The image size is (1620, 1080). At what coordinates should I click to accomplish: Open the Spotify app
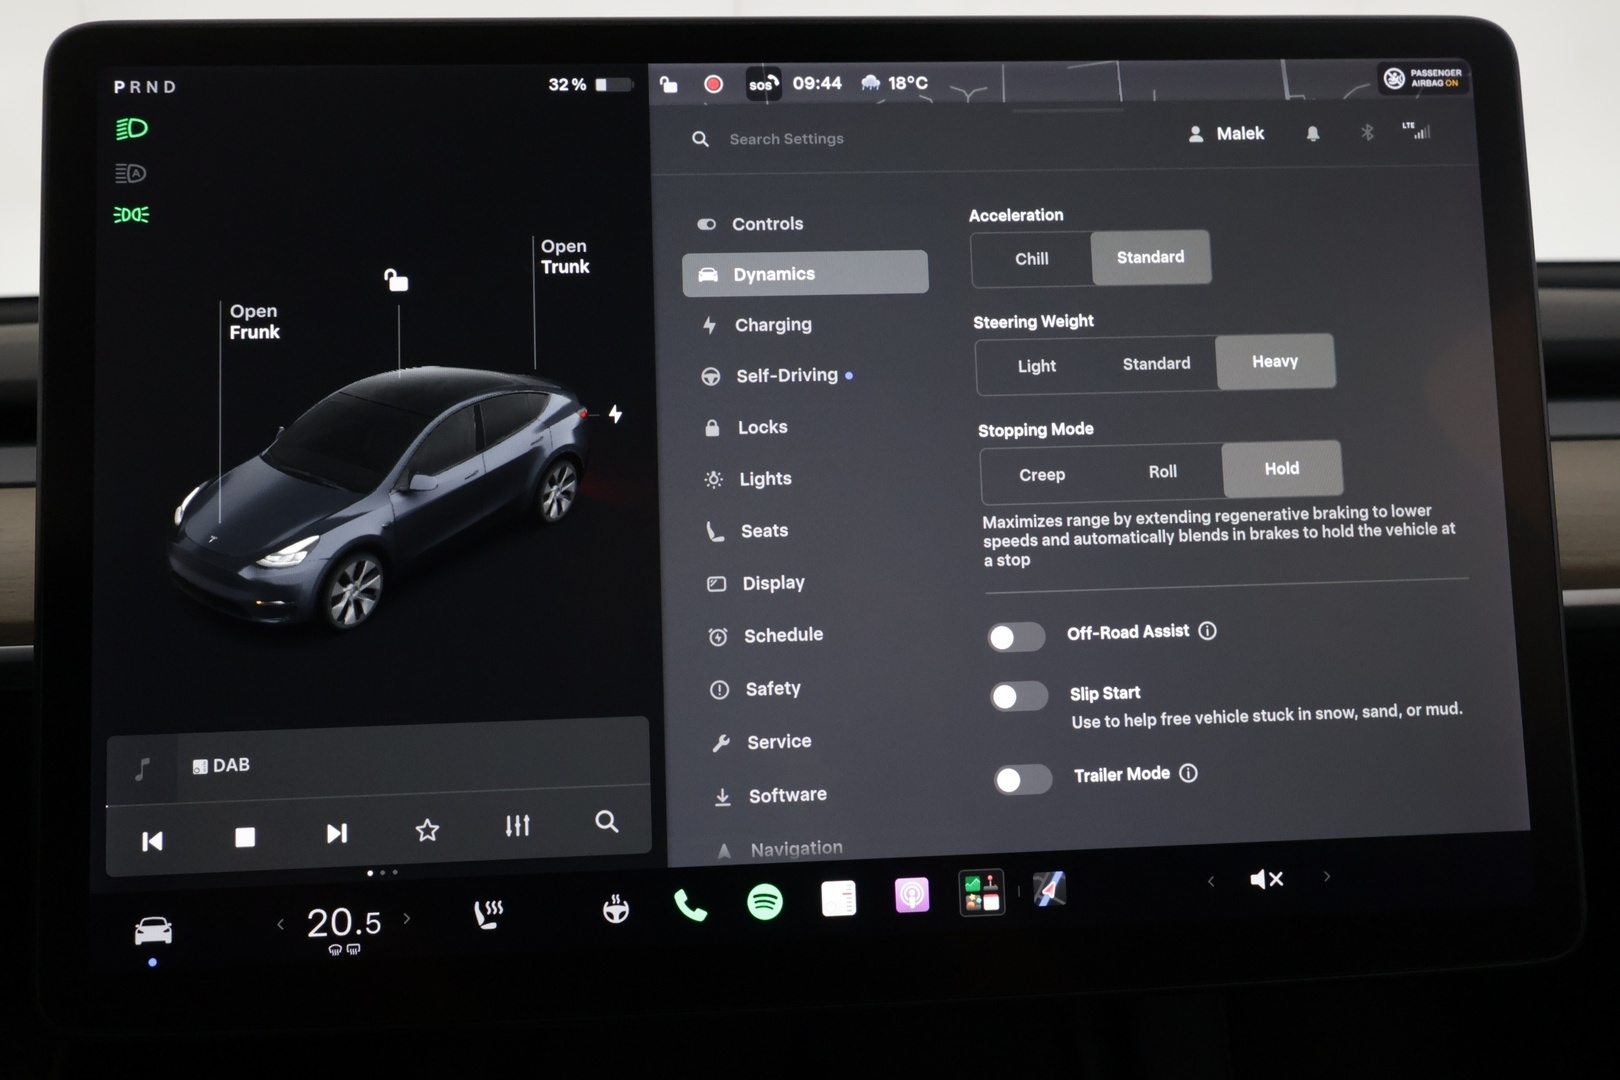point(765,902)
